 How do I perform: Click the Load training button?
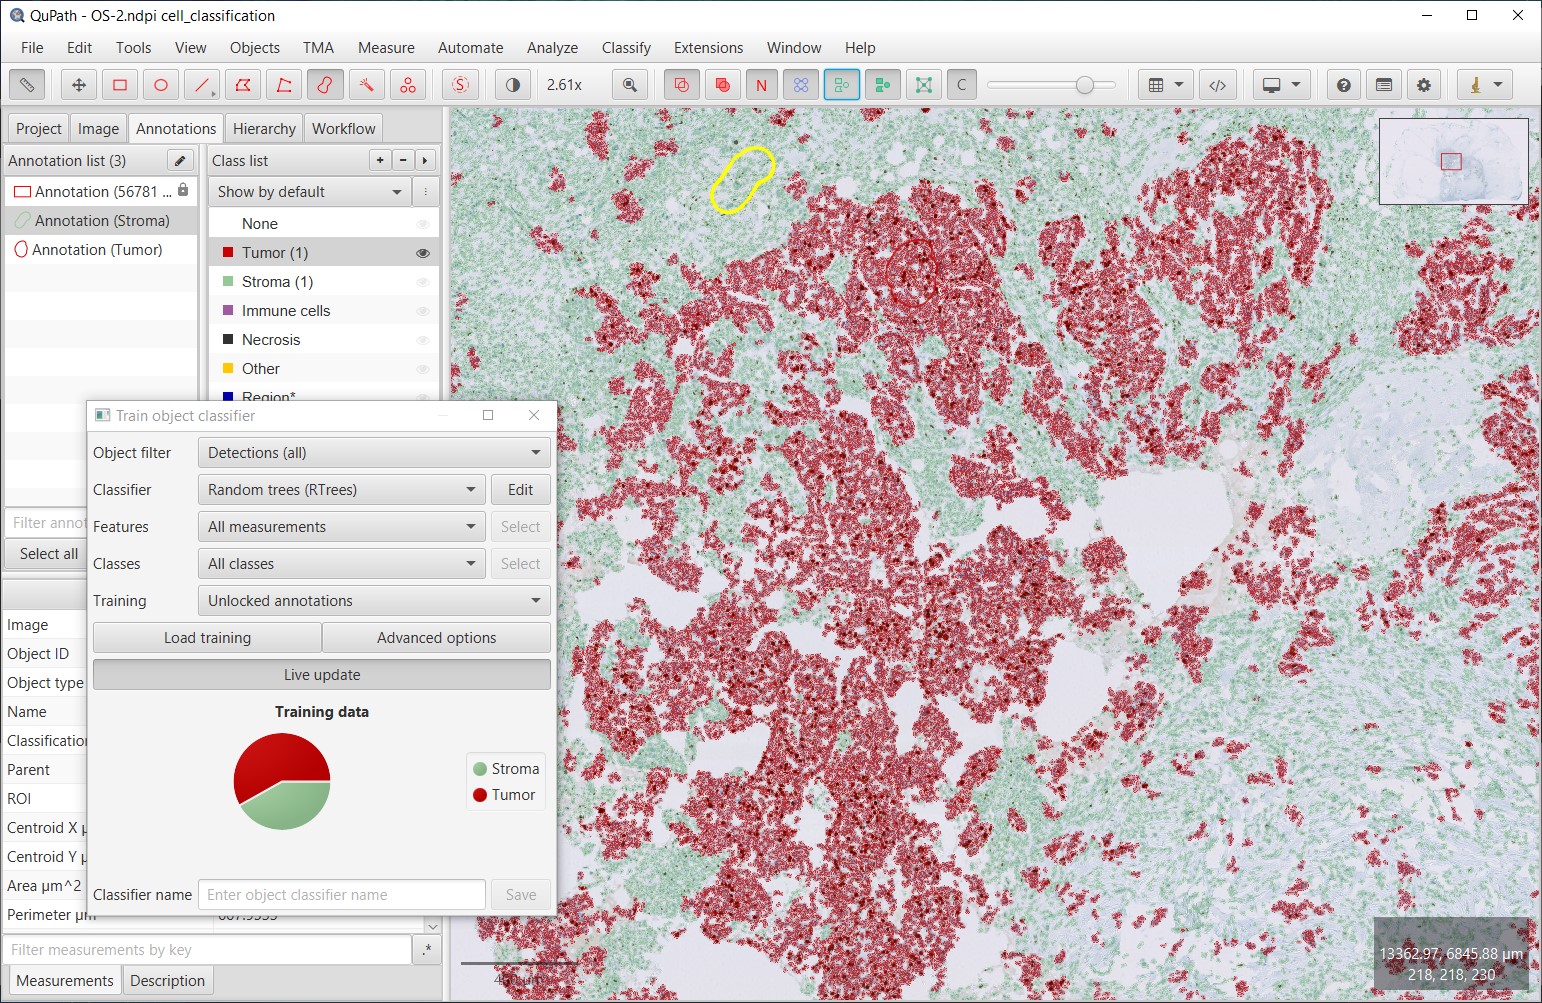click(207, 638)
